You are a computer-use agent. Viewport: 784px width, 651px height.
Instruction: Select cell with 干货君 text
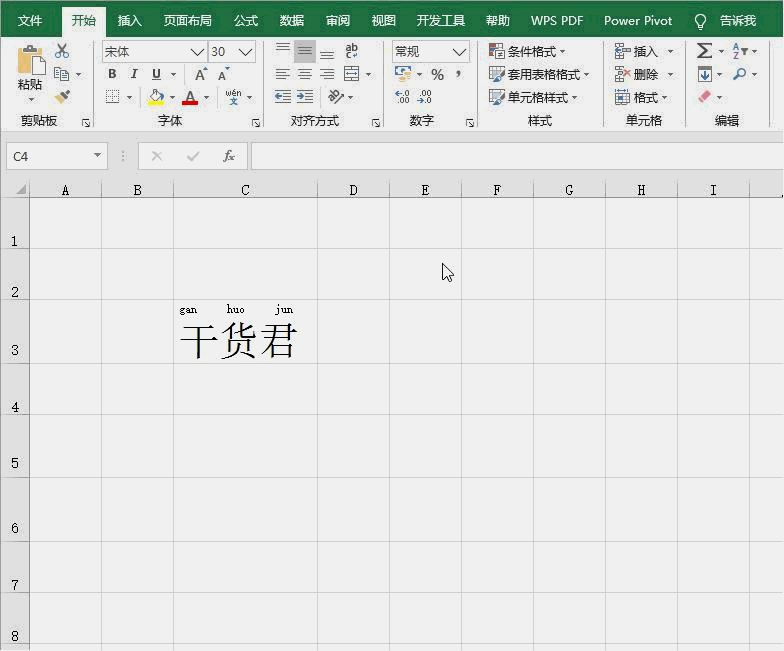pyautogui.click(x=246, y=332)
